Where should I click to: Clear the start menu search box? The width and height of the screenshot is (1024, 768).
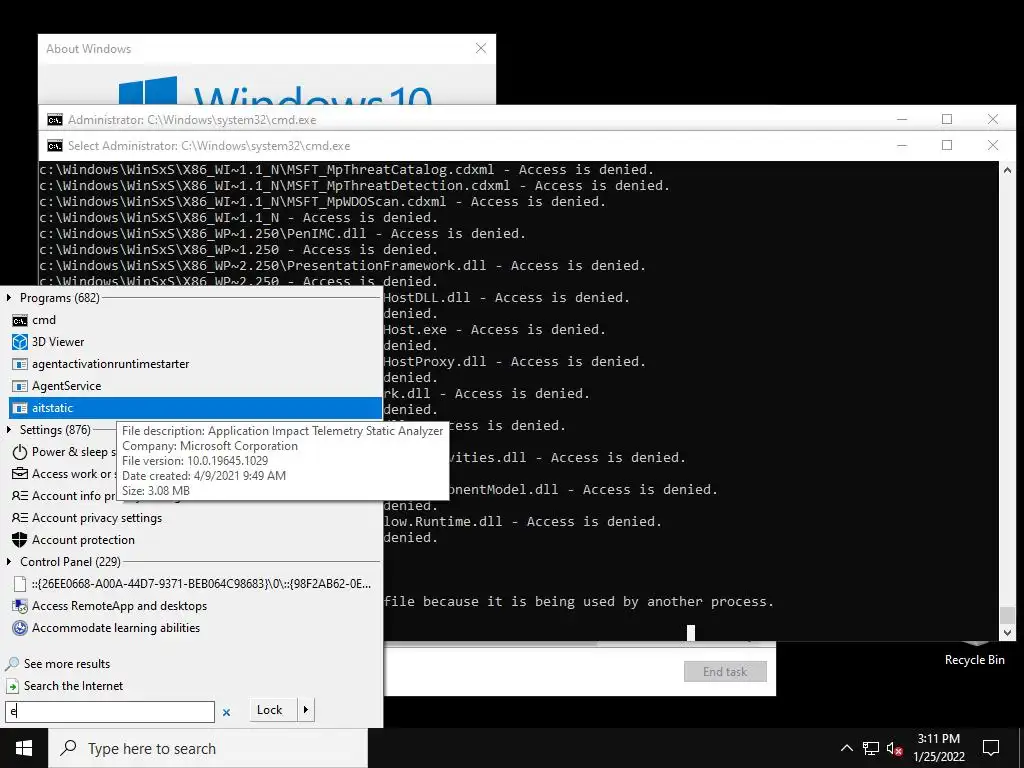227,712
